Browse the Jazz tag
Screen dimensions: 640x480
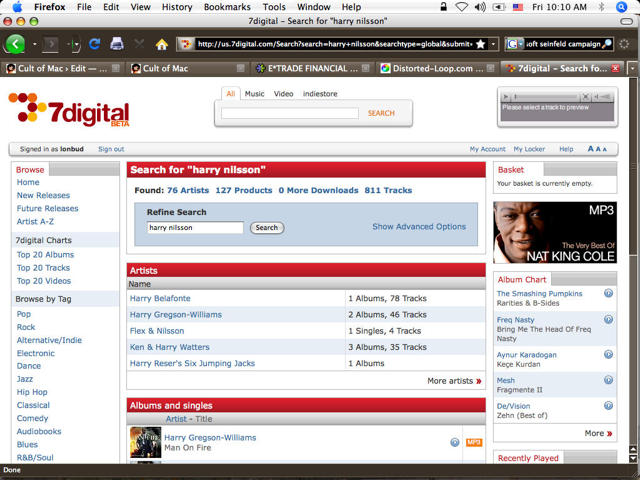click(24, 379)
